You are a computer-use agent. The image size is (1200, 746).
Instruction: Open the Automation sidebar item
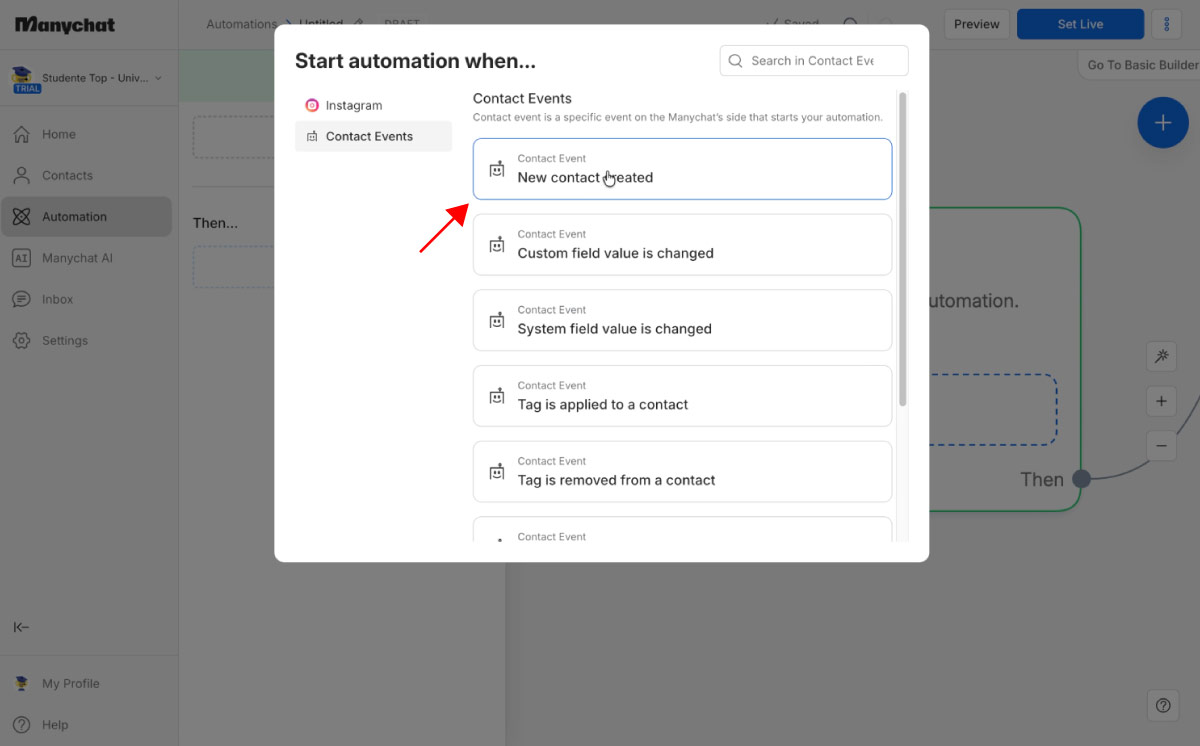(86, 216)
